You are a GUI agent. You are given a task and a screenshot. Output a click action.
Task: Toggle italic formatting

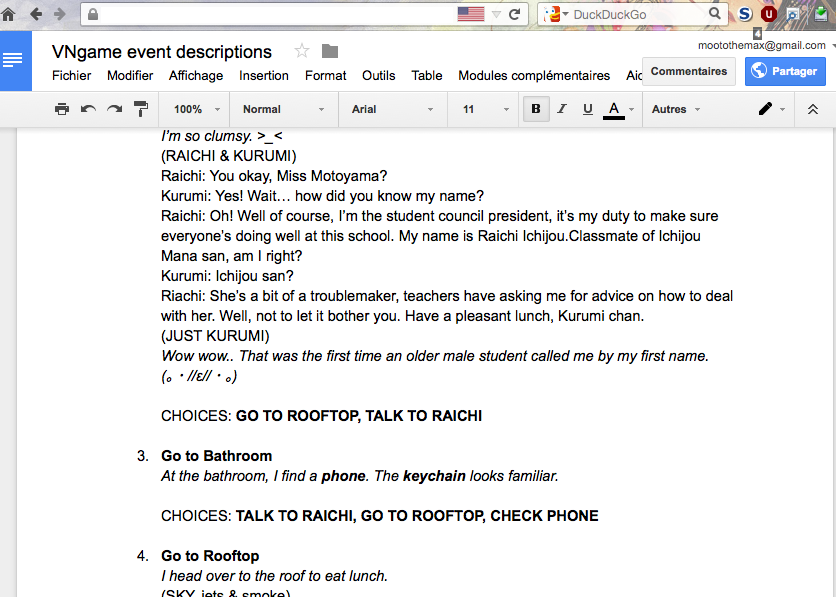561,109
